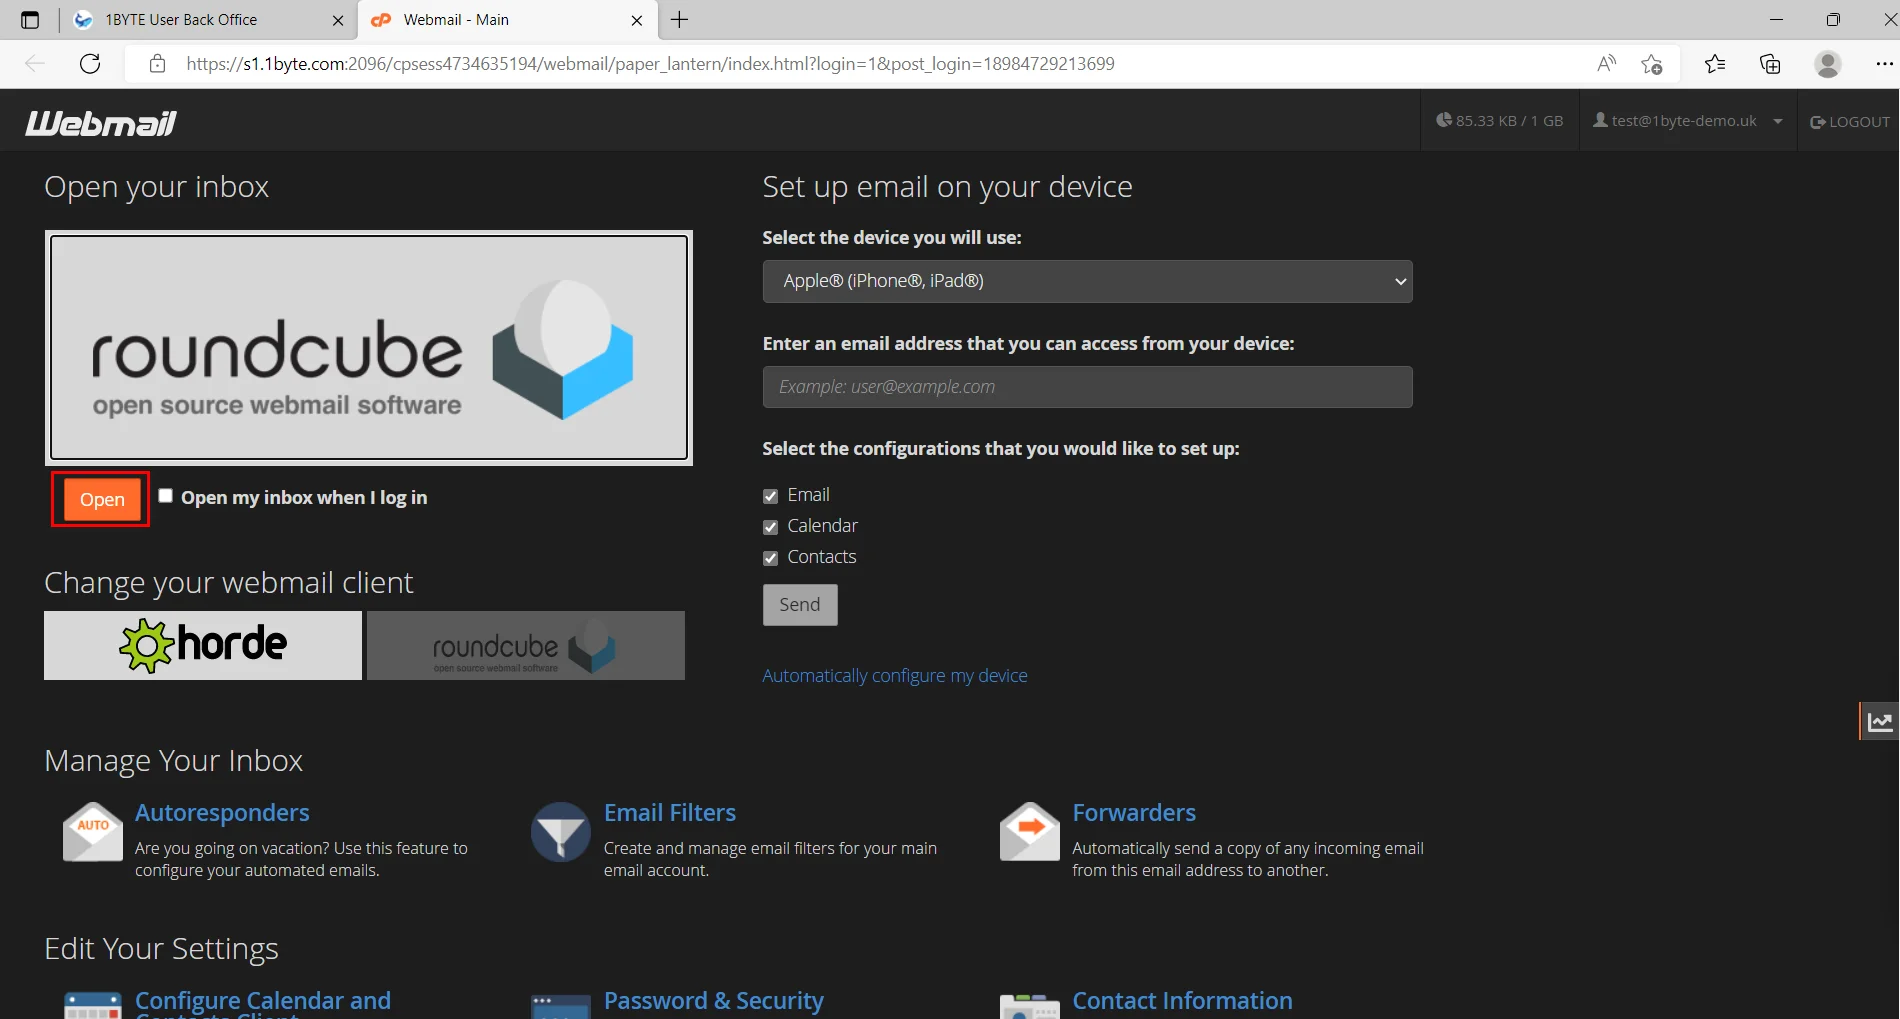Click the Send button

tap(800, 605)
